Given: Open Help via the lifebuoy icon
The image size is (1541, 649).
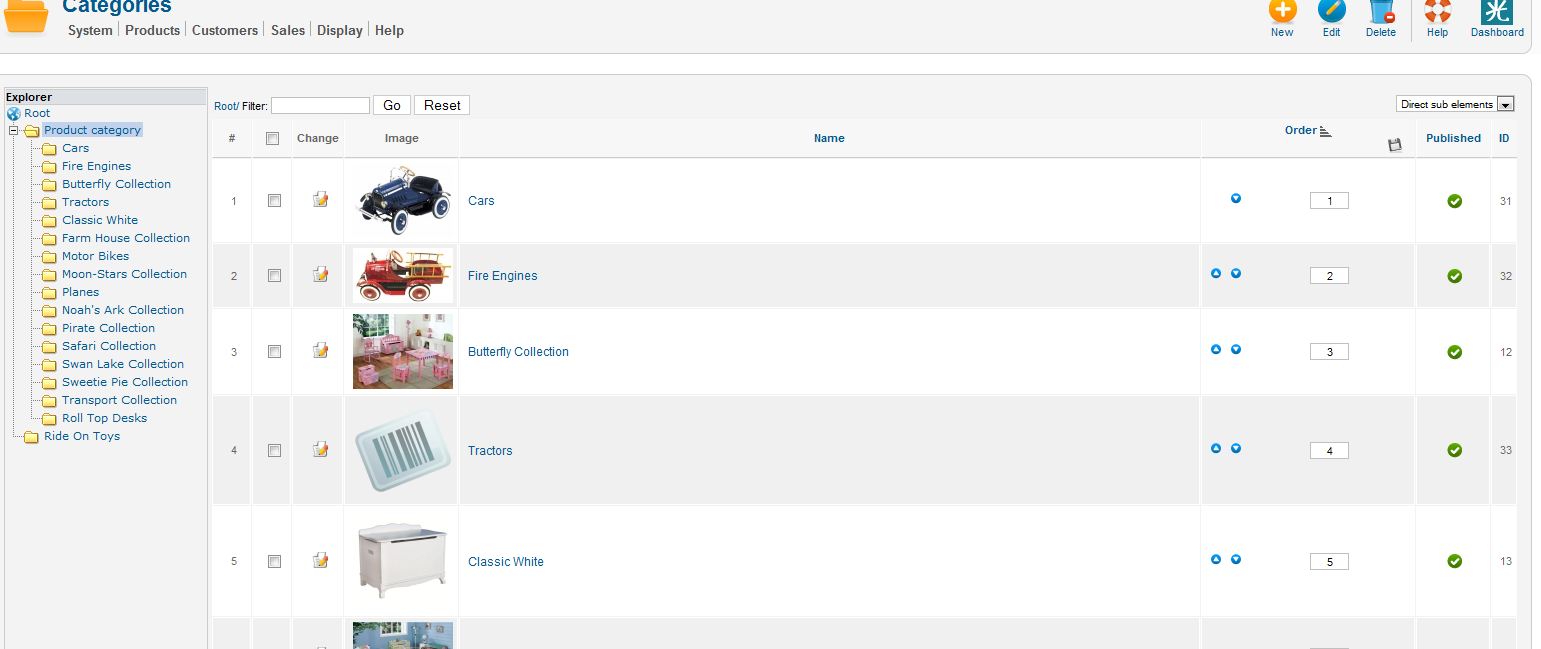Looking at the screenshot, I should pyautogui.click(x=1437, y=12).
